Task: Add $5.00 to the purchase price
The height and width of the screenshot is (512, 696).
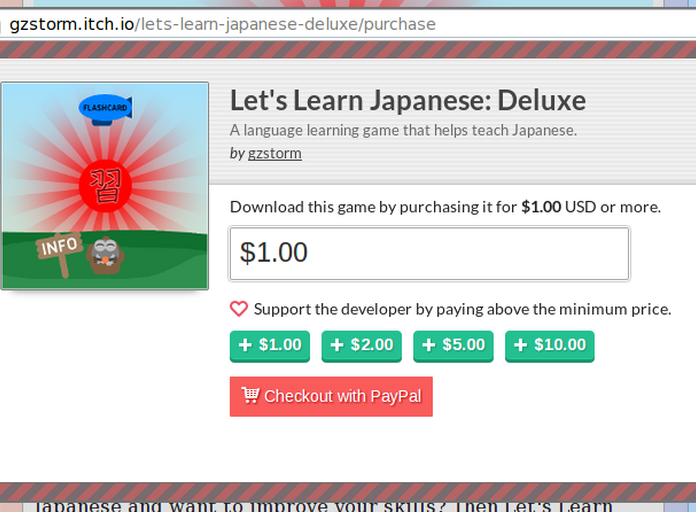Action: 453,346
